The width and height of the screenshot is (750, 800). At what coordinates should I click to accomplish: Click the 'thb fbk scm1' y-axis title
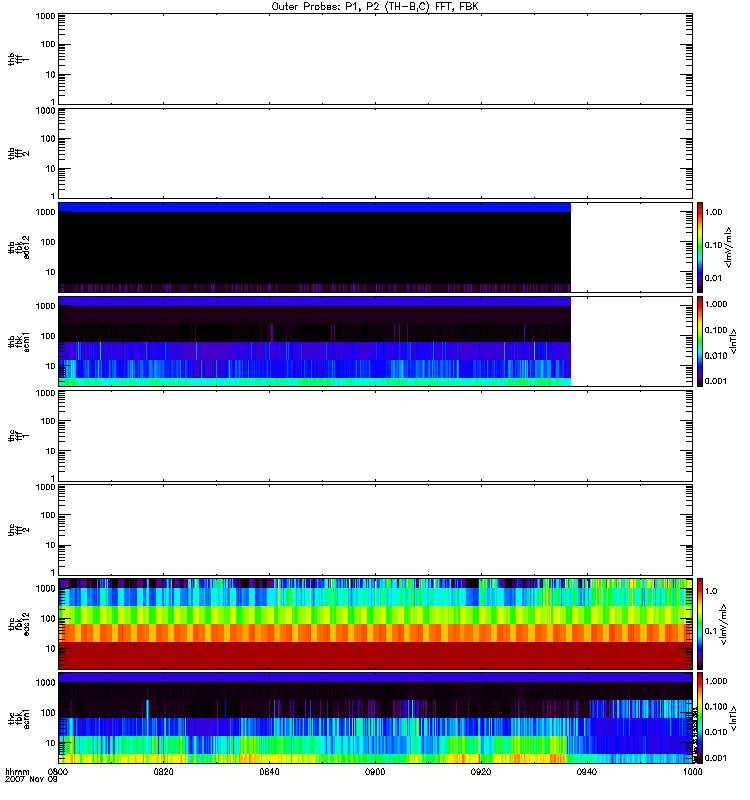coord(19,341)
